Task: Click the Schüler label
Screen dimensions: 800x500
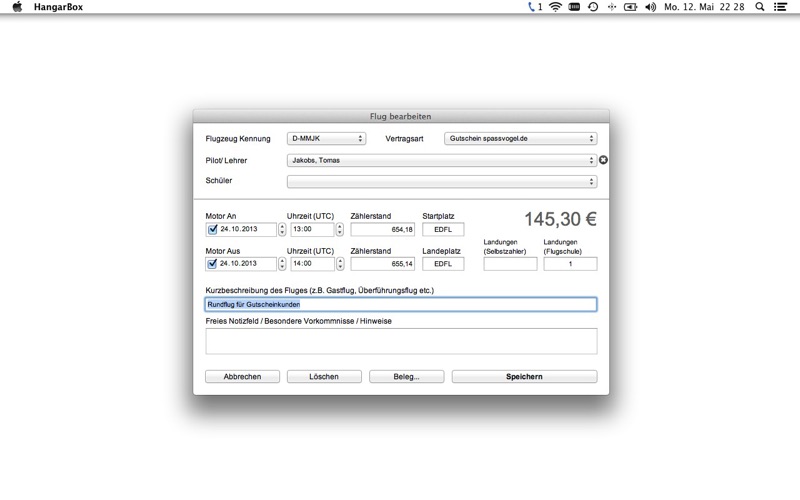Action: click(218, 181)
